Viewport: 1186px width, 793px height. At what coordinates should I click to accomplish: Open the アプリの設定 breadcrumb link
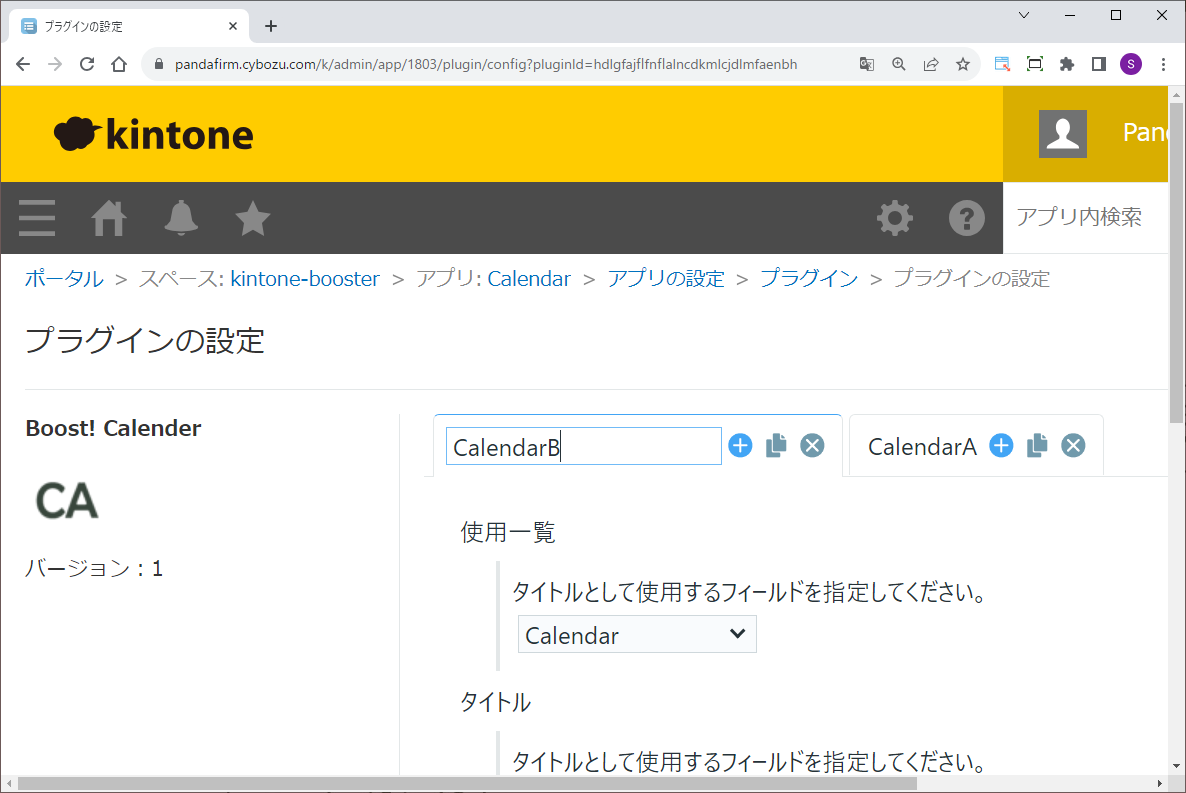click(x=665, y=279)
